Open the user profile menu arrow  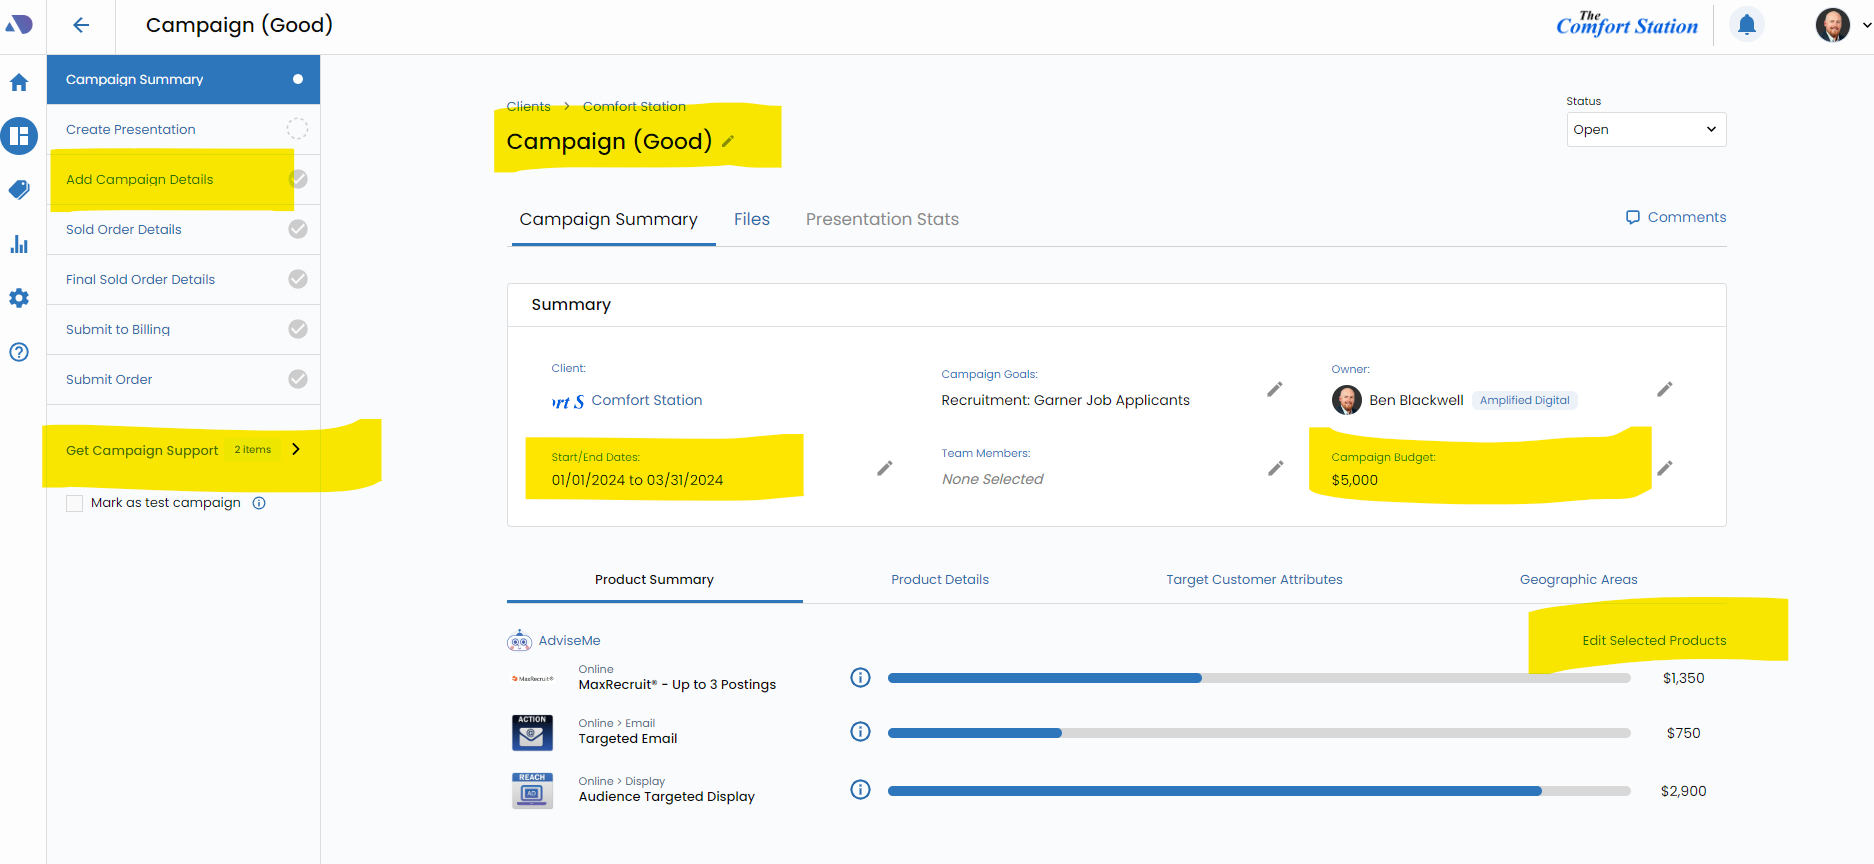pos(1866,25)
